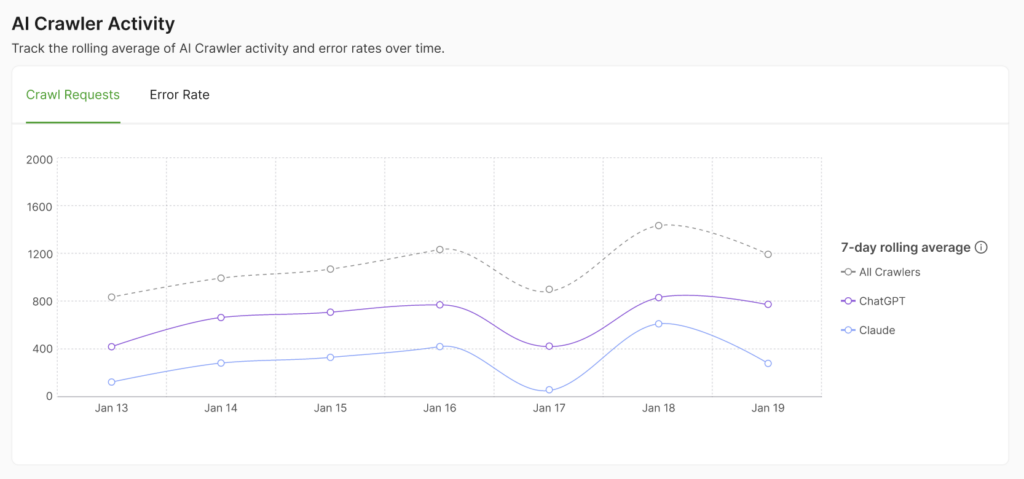The height and width of the screenshot is (479, 1024).
Task: Toggle the ChatGPT legend entry
Action: tap(873, 301)
